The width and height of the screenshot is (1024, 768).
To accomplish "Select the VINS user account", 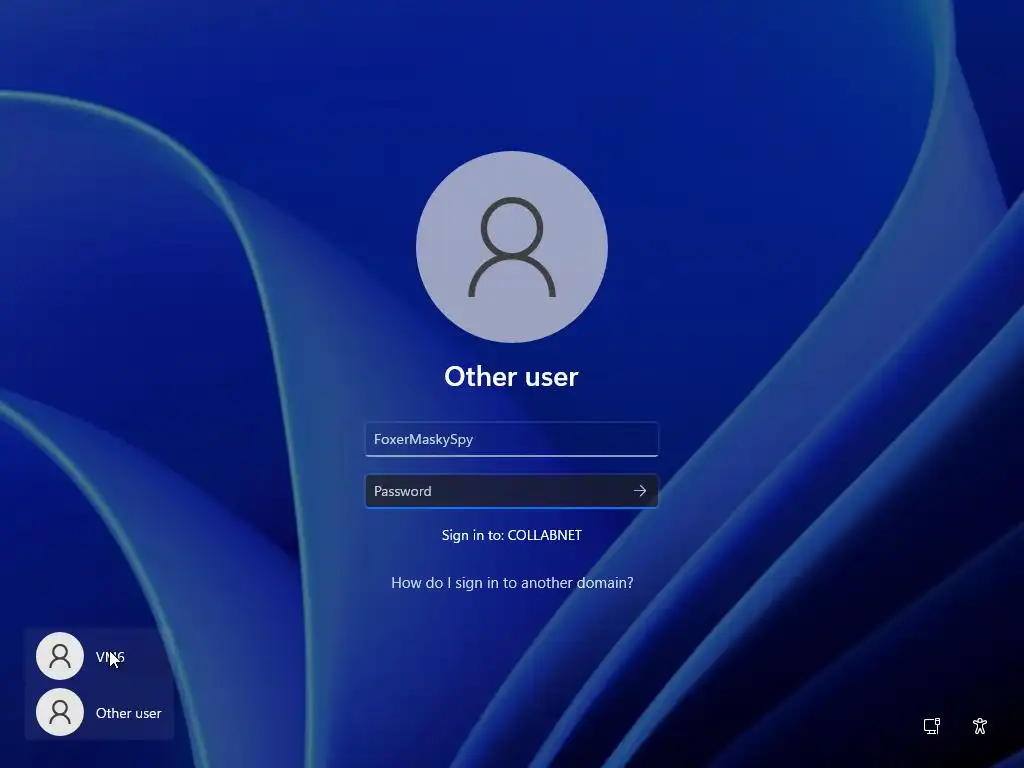I will (x=99, y=656).
